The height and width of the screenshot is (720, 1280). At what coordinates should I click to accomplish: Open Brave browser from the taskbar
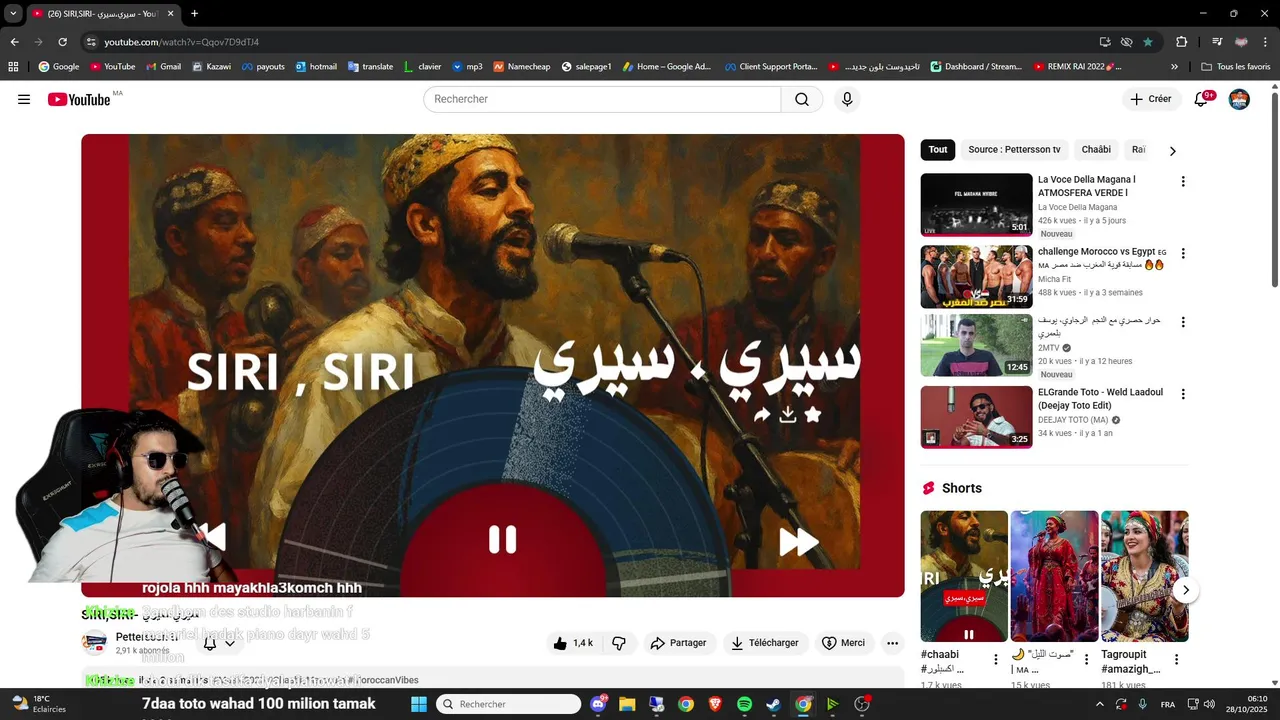pyautogui.click(x=715, y=704)
